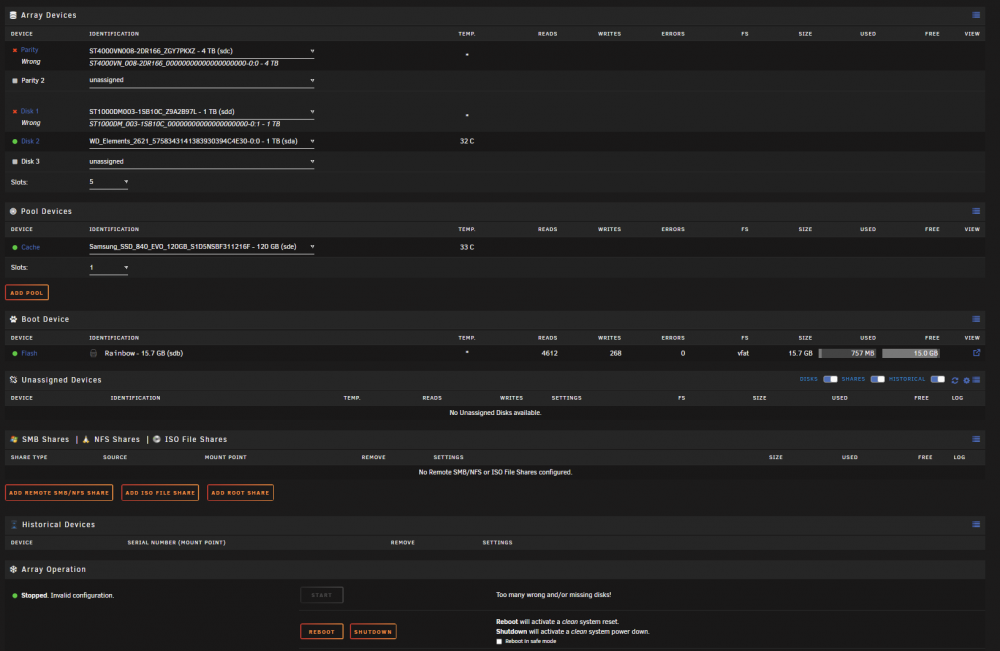This screenshot has height=651, width=1000.
Task: Open the Disk 2 device link
Action: [30, 142]
